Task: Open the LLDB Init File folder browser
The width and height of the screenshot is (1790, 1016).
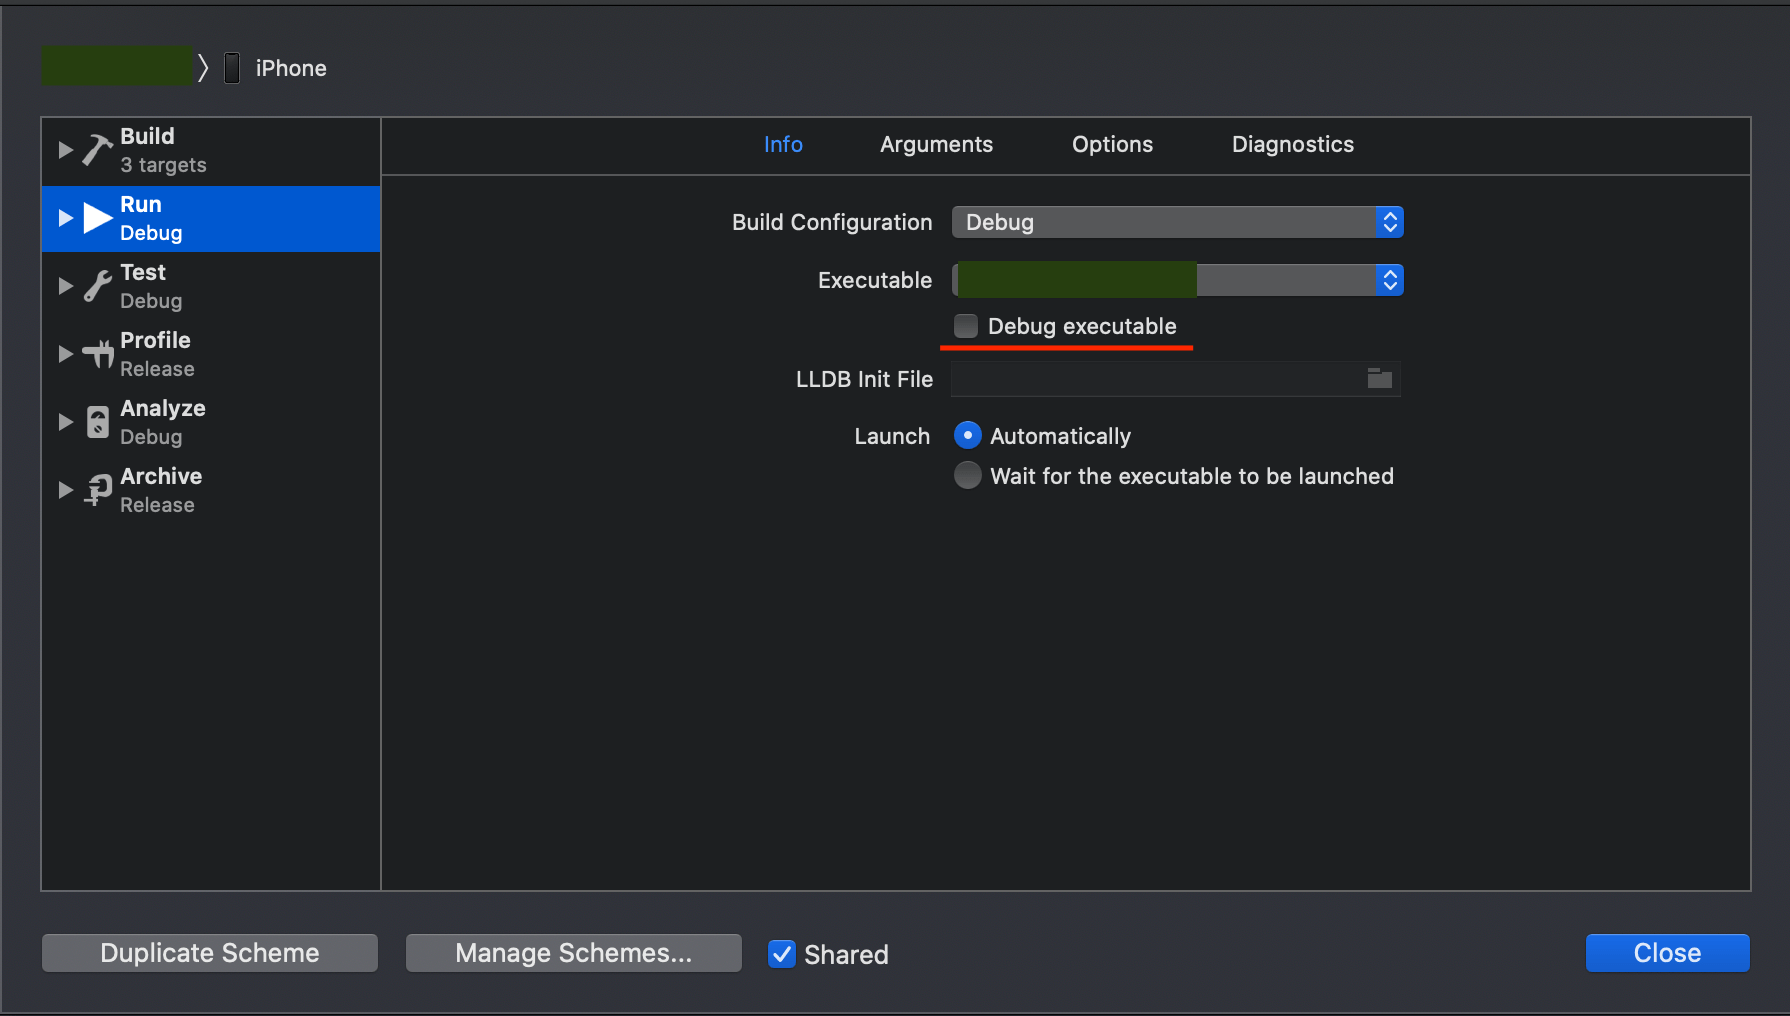Action: click(x=1380, y=379)
